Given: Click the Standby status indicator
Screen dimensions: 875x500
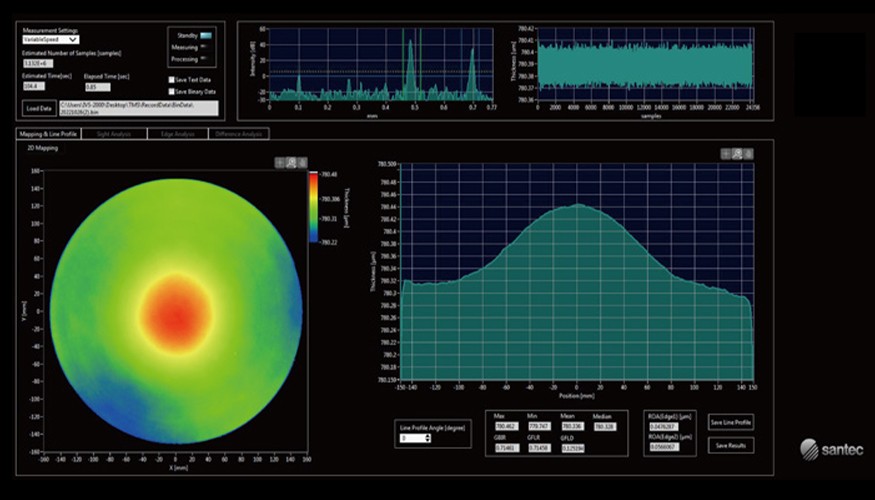Looking at the screenshot, I should 205,36.
